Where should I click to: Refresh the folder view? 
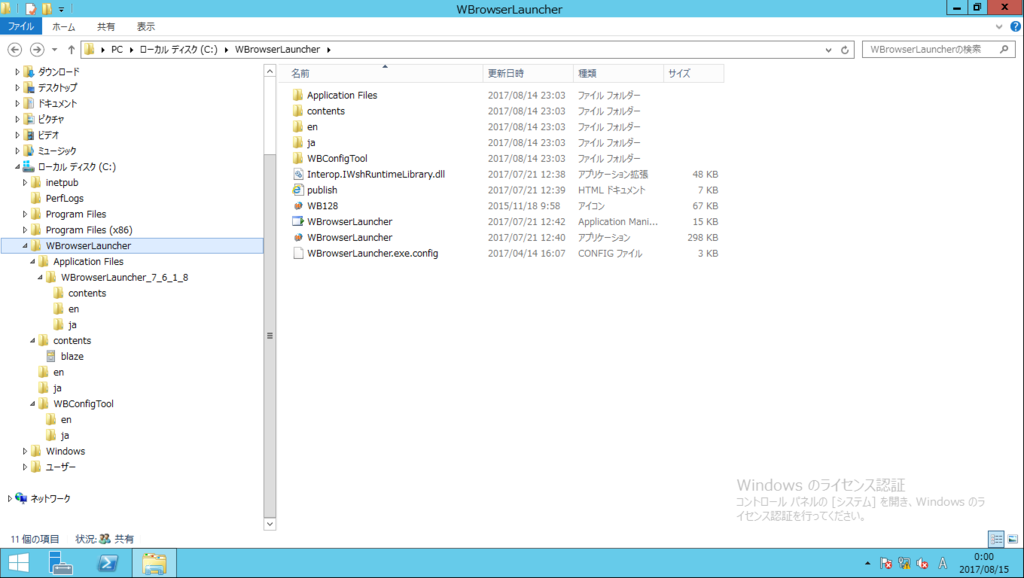pyautogui.click(x=844, y=50)
